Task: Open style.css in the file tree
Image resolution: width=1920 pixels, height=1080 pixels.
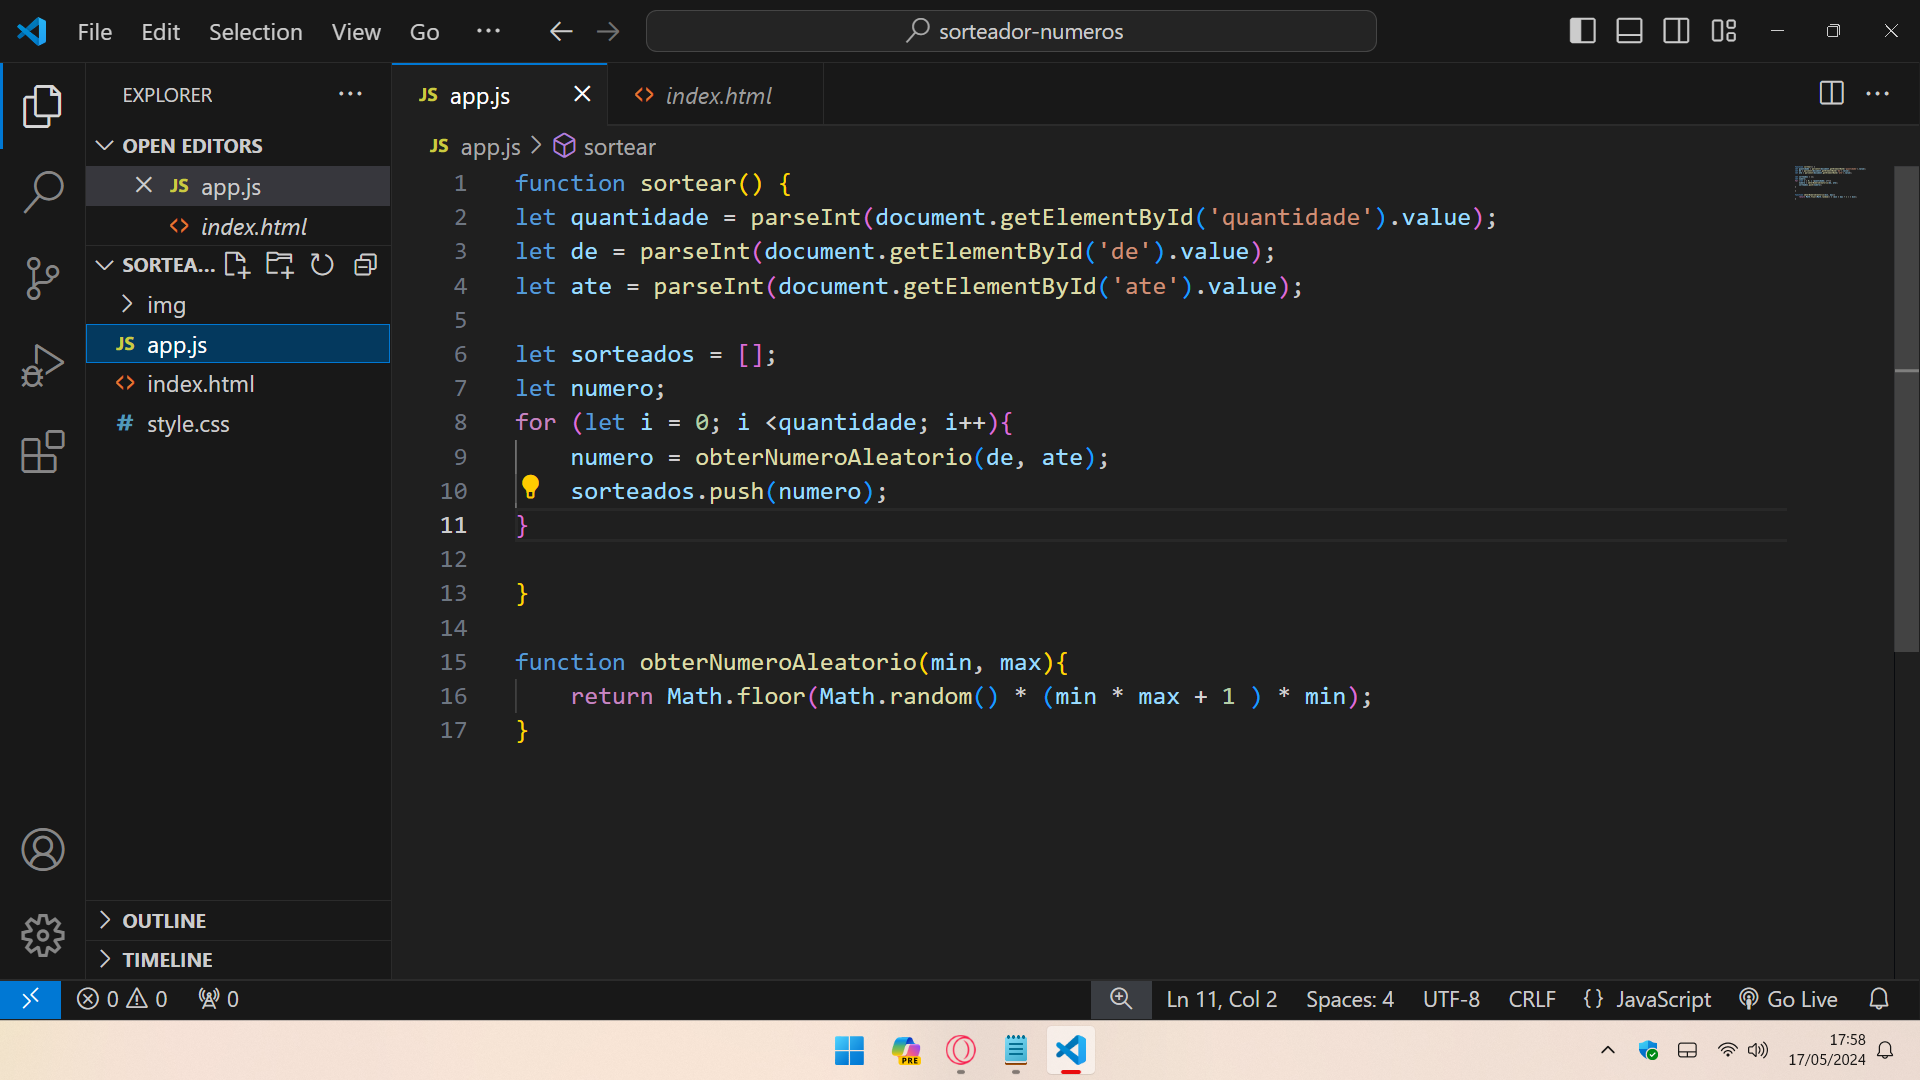Action: click(x=238, y=424)
